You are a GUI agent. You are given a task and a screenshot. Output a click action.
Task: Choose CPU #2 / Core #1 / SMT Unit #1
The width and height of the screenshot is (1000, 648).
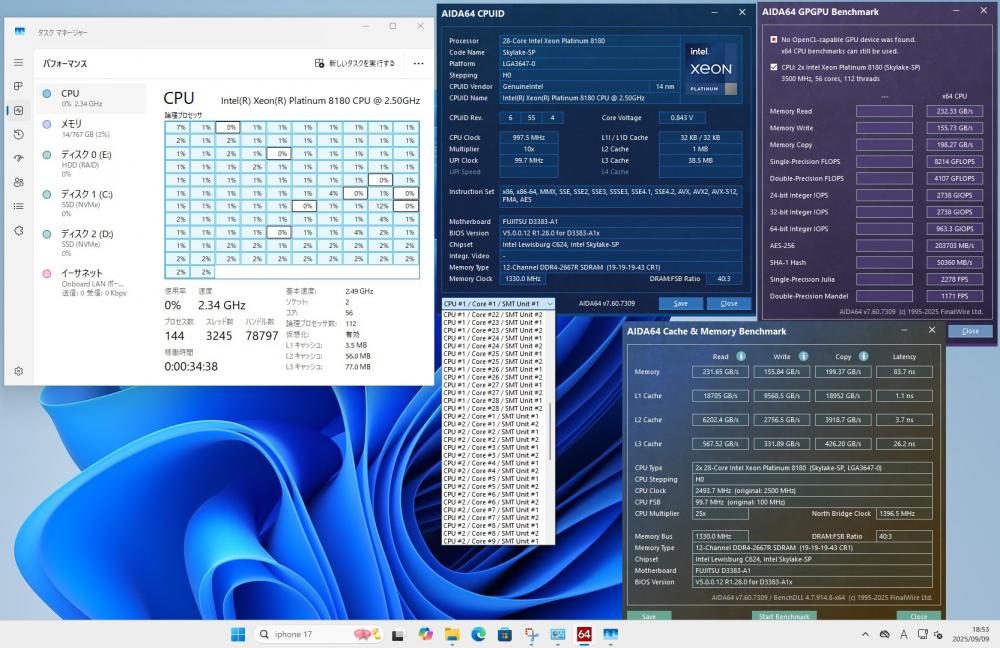click(x=492, y=416)
